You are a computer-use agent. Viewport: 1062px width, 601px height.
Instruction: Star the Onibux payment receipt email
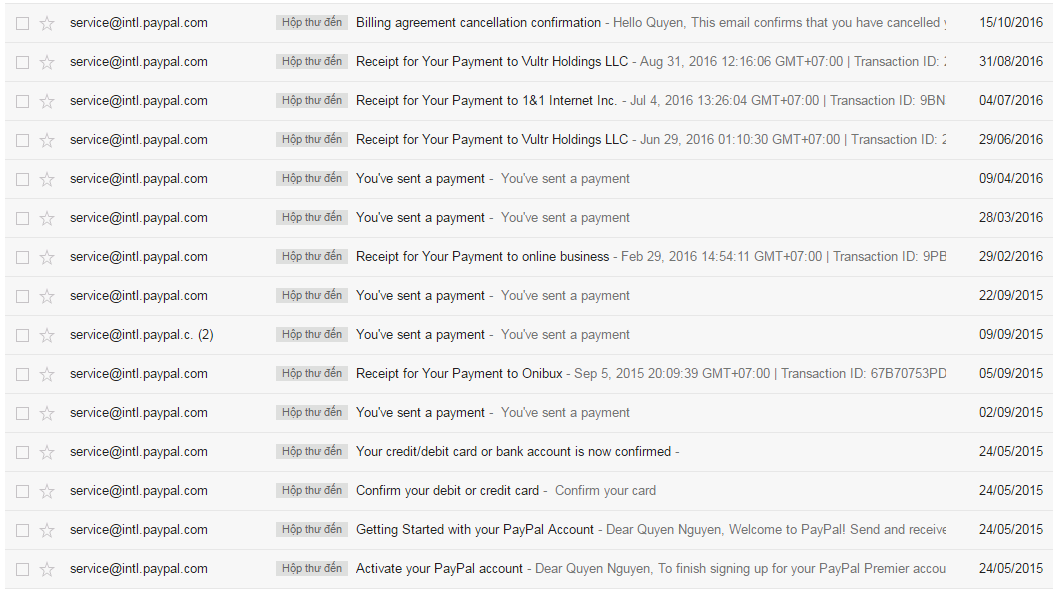pos(44,373)
